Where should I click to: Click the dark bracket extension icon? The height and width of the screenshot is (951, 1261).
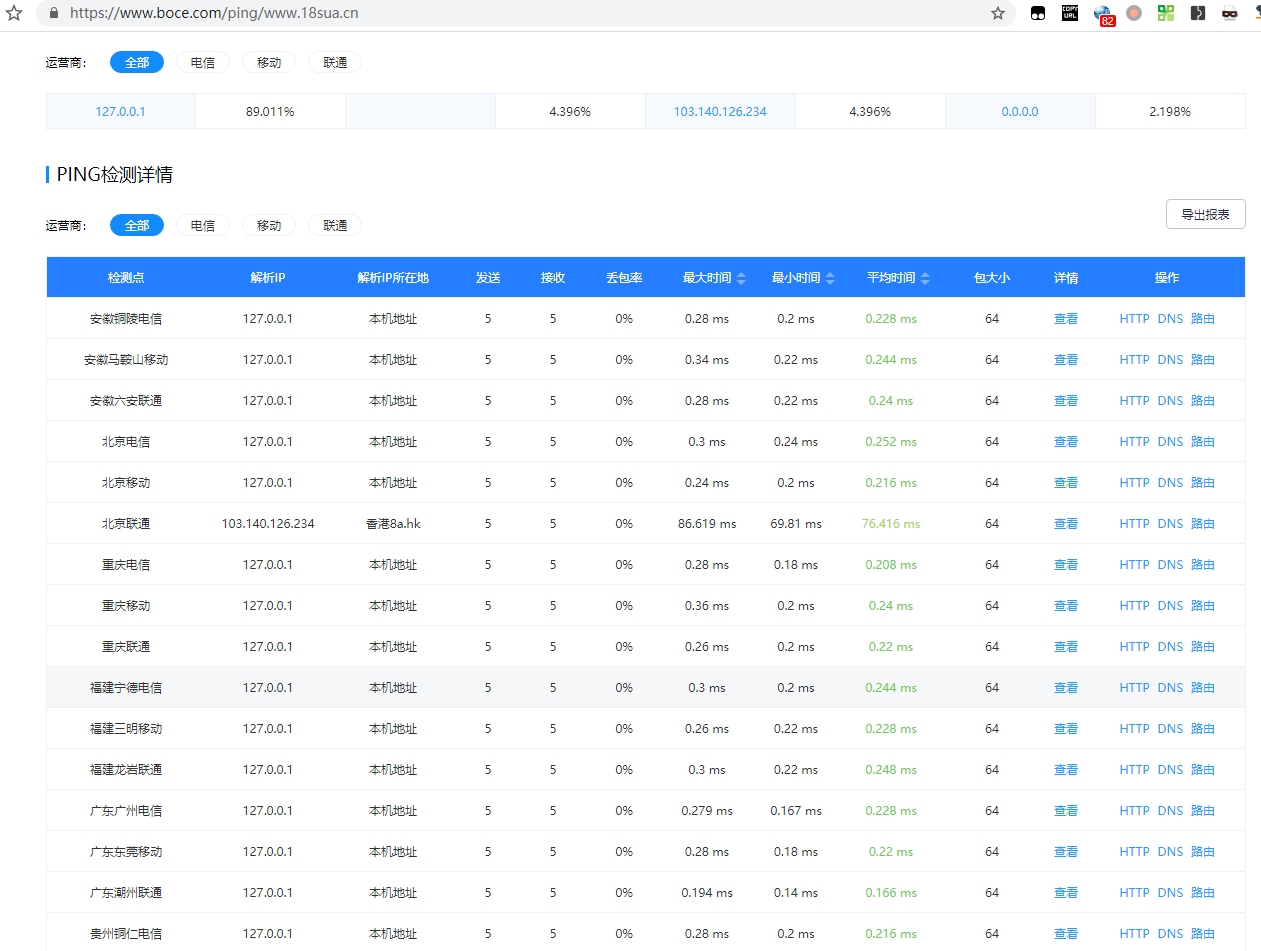(1197, 13)
